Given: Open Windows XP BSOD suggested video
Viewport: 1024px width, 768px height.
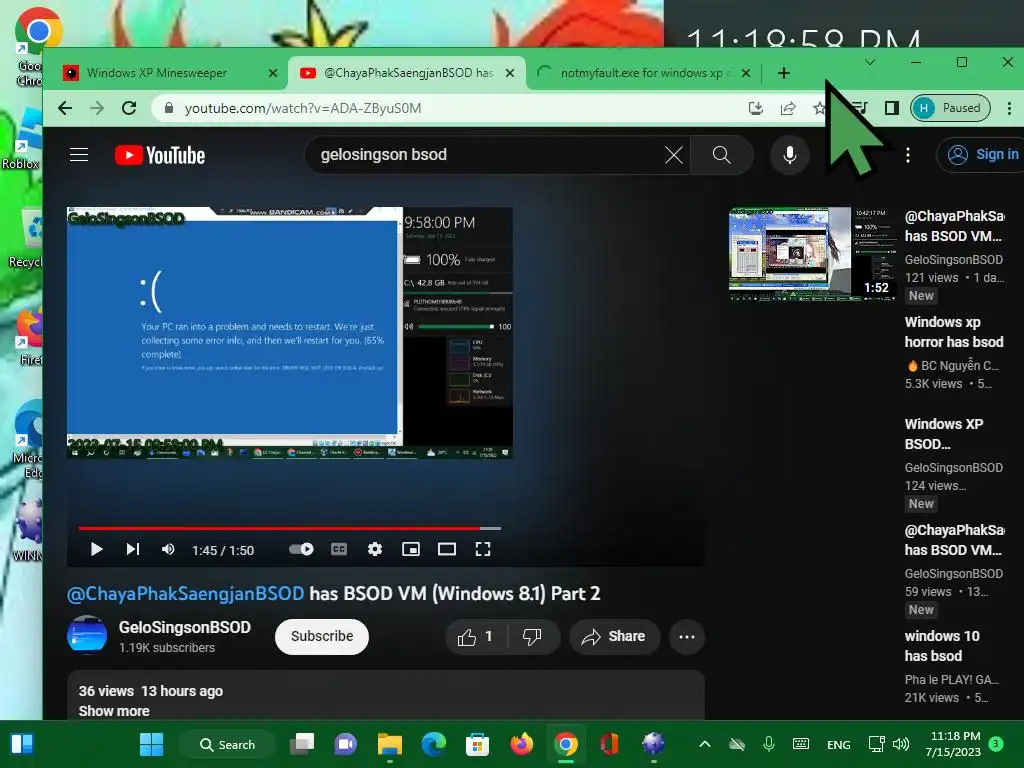Looking at the screenshot, I should pos(944,434).
